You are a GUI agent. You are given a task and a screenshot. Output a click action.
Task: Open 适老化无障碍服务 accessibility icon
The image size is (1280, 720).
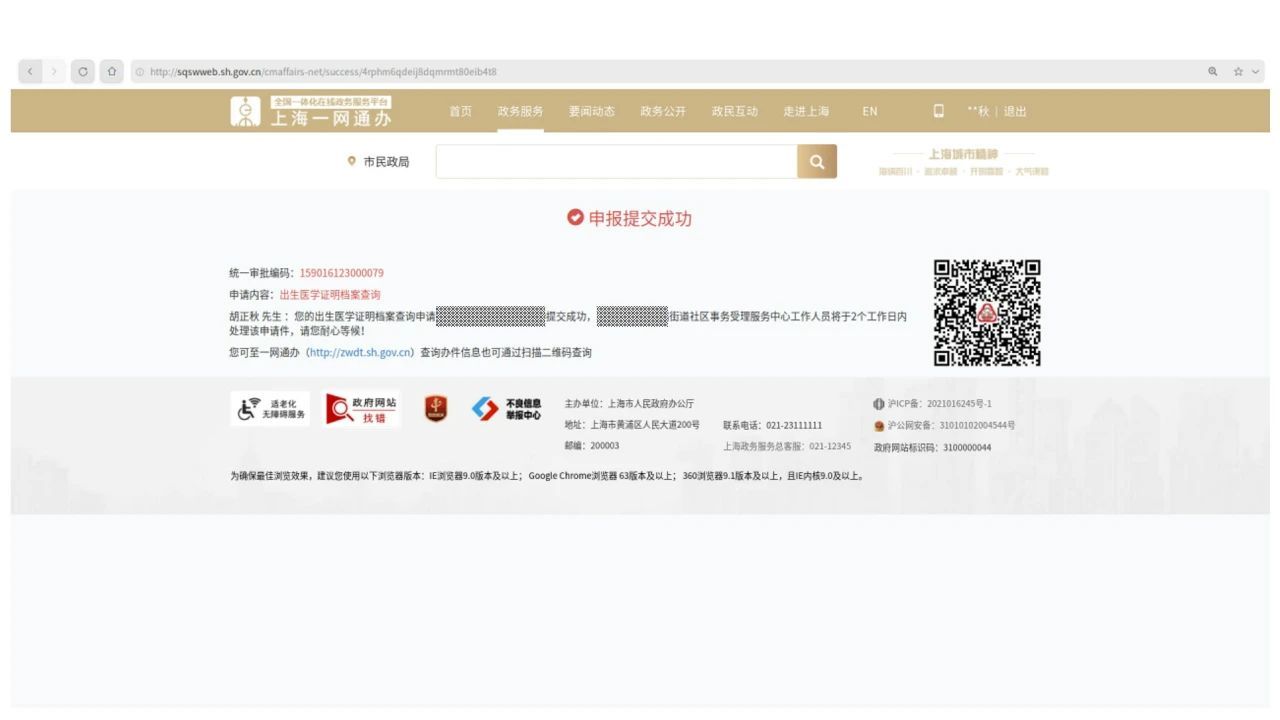pyautogui.click(x=270, y=409)
